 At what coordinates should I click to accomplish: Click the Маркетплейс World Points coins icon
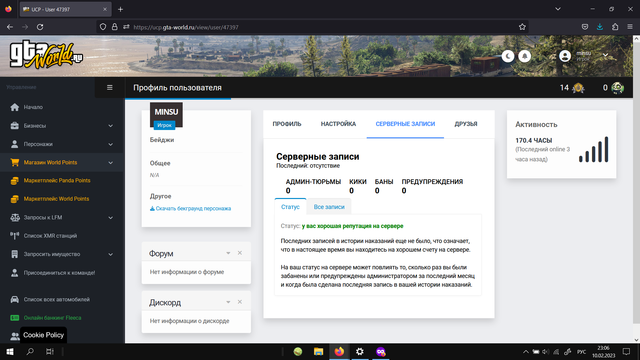click(15, 199)
